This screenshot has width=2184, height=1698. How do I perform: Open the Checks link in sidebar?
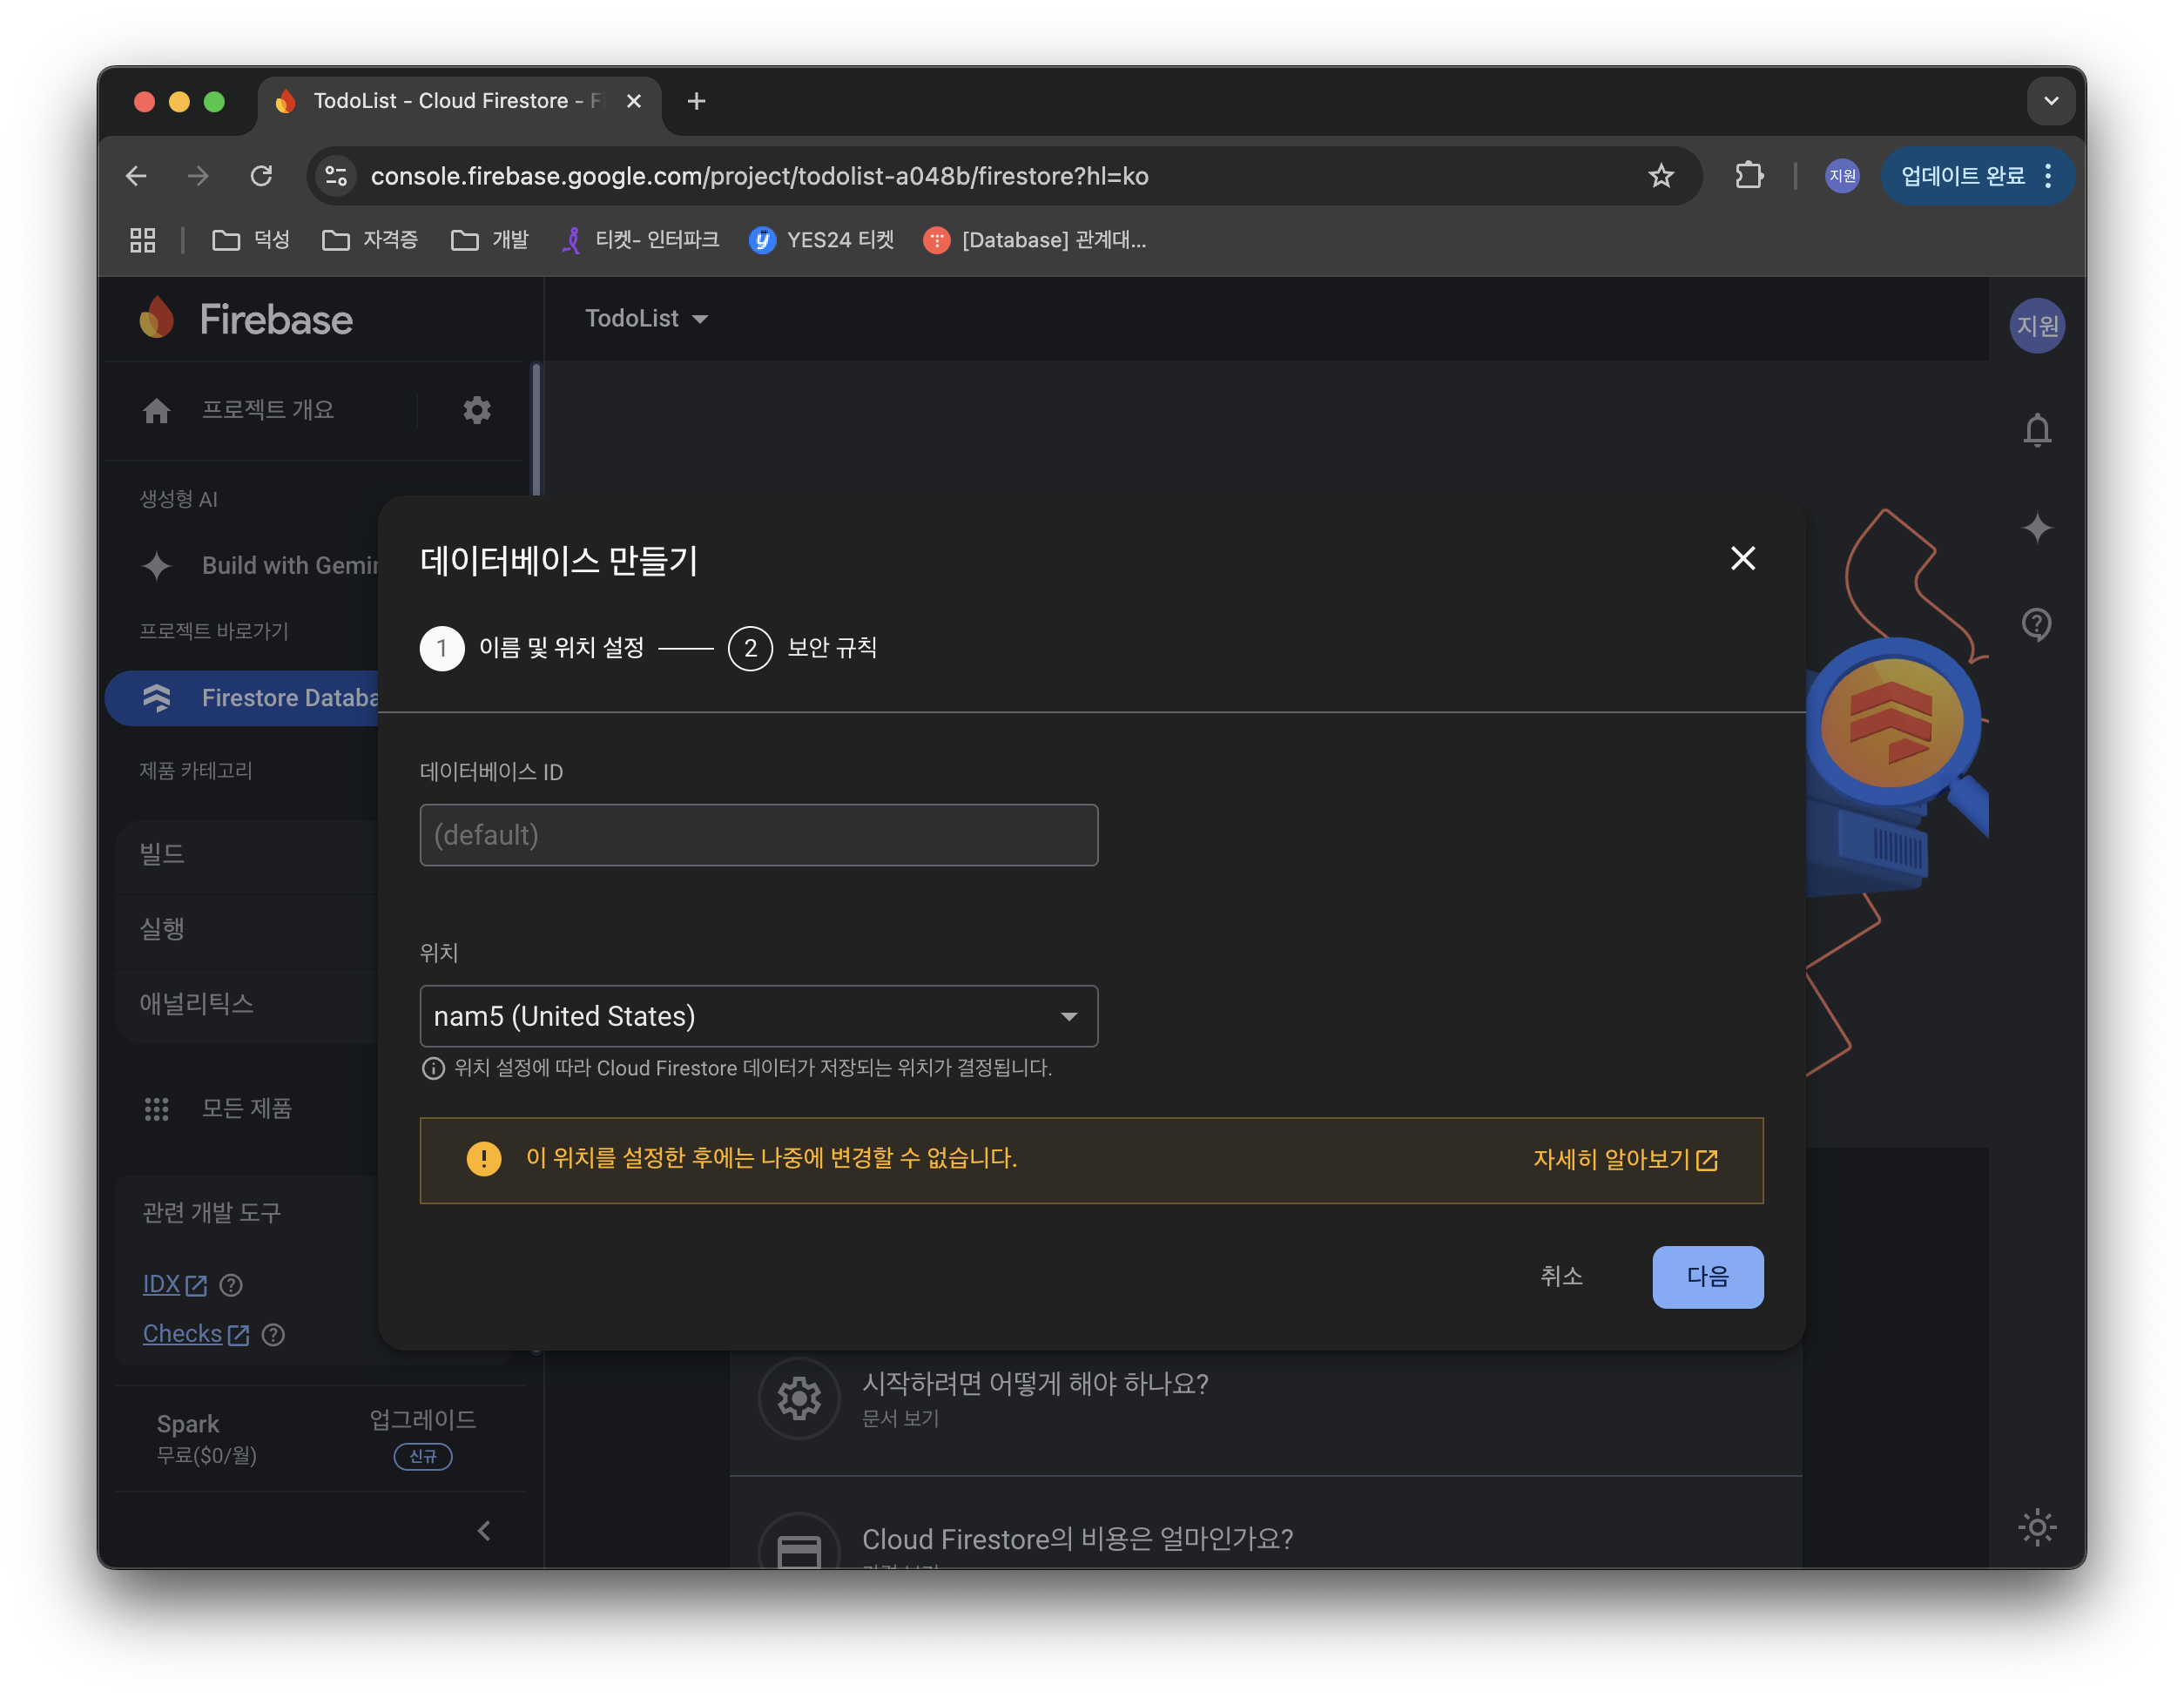click(x=183, y=1333)
